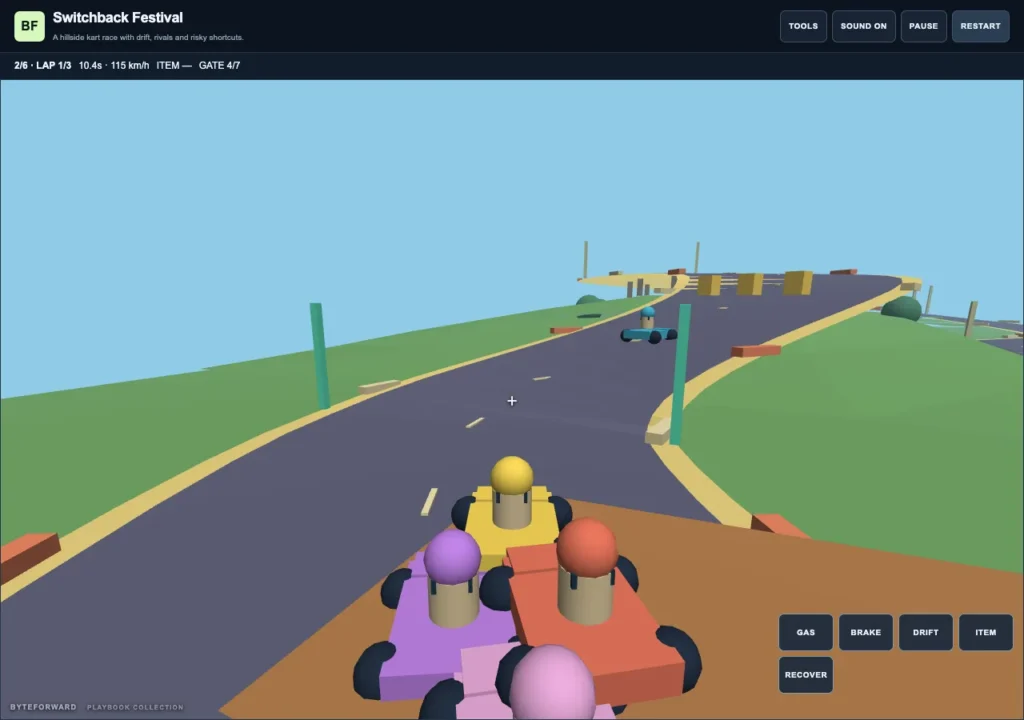The height and width of the screenshot is (720, 1024).
Task: Click the "ITEM —" status text
Action: point(174,65)
